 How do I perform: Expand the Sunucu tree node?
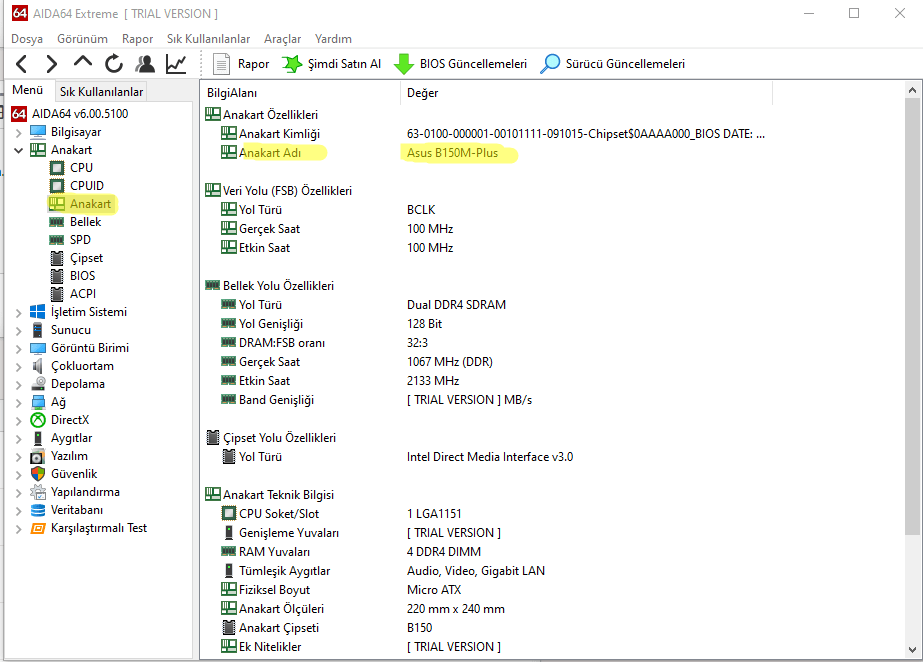[x=18, y=331]
